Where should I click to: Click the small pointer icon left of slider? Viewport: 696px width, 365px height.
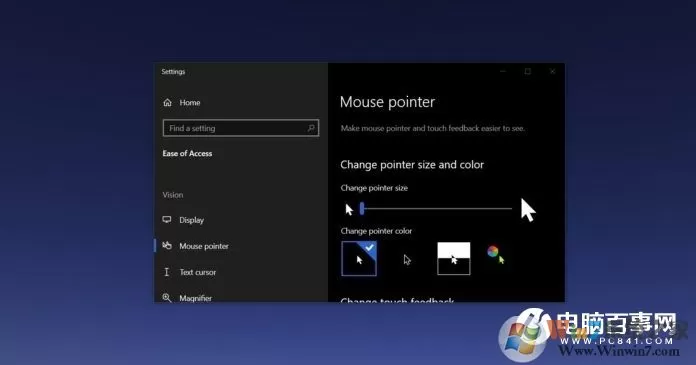(349, 209)
